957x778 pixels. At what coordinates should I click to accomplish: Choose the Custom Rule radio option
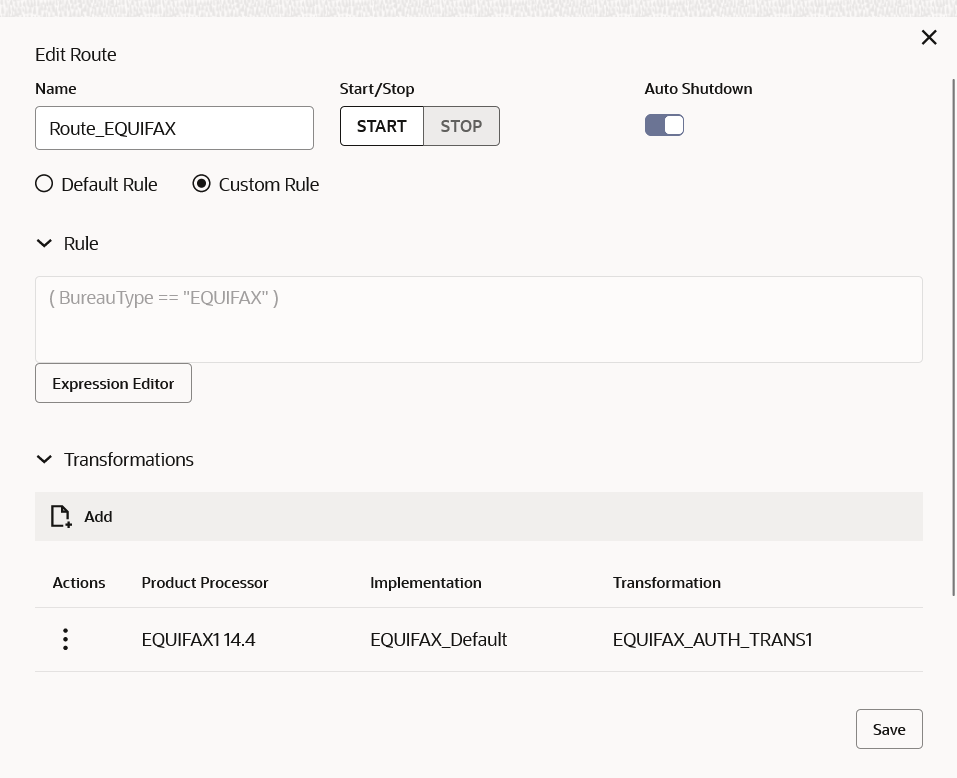tap(201, 184)
